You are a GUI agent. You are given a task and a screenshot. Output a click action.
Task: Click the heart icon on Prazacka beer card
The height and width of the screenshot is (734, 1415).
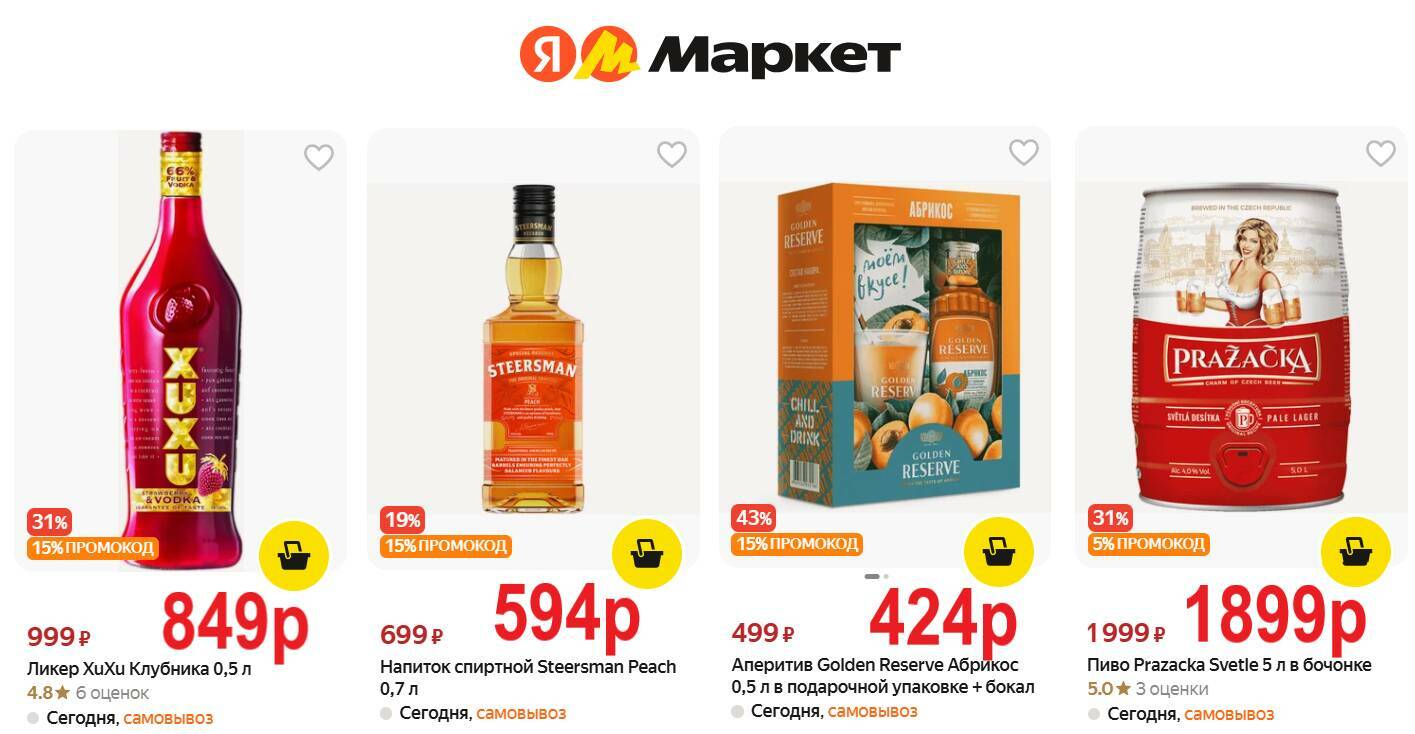(x=1380, y=153)
